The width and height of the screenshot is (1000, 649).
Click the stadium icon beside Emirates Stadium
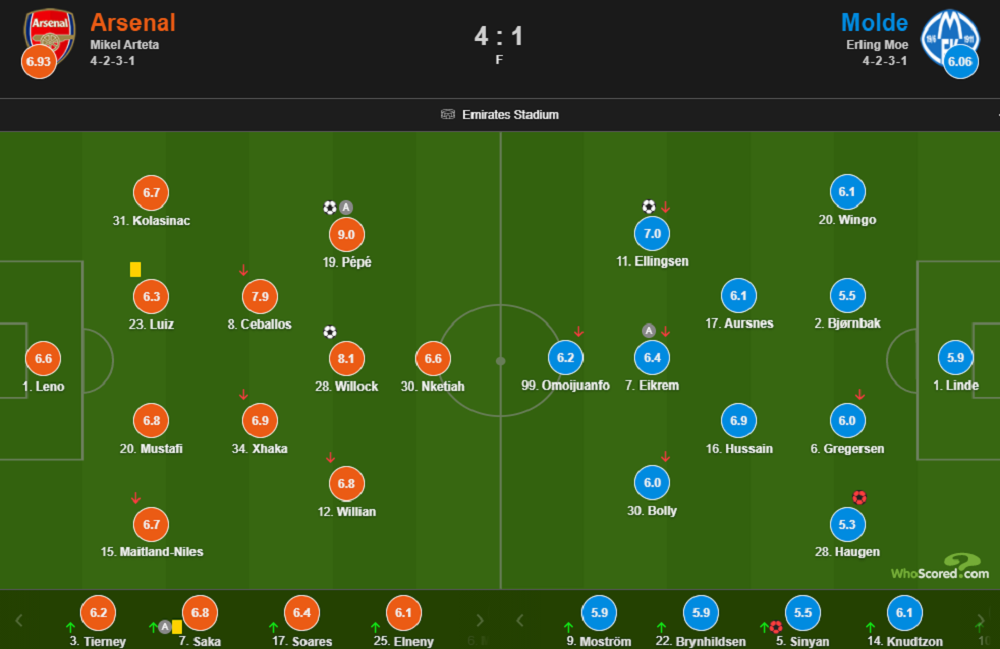(448, 115)
